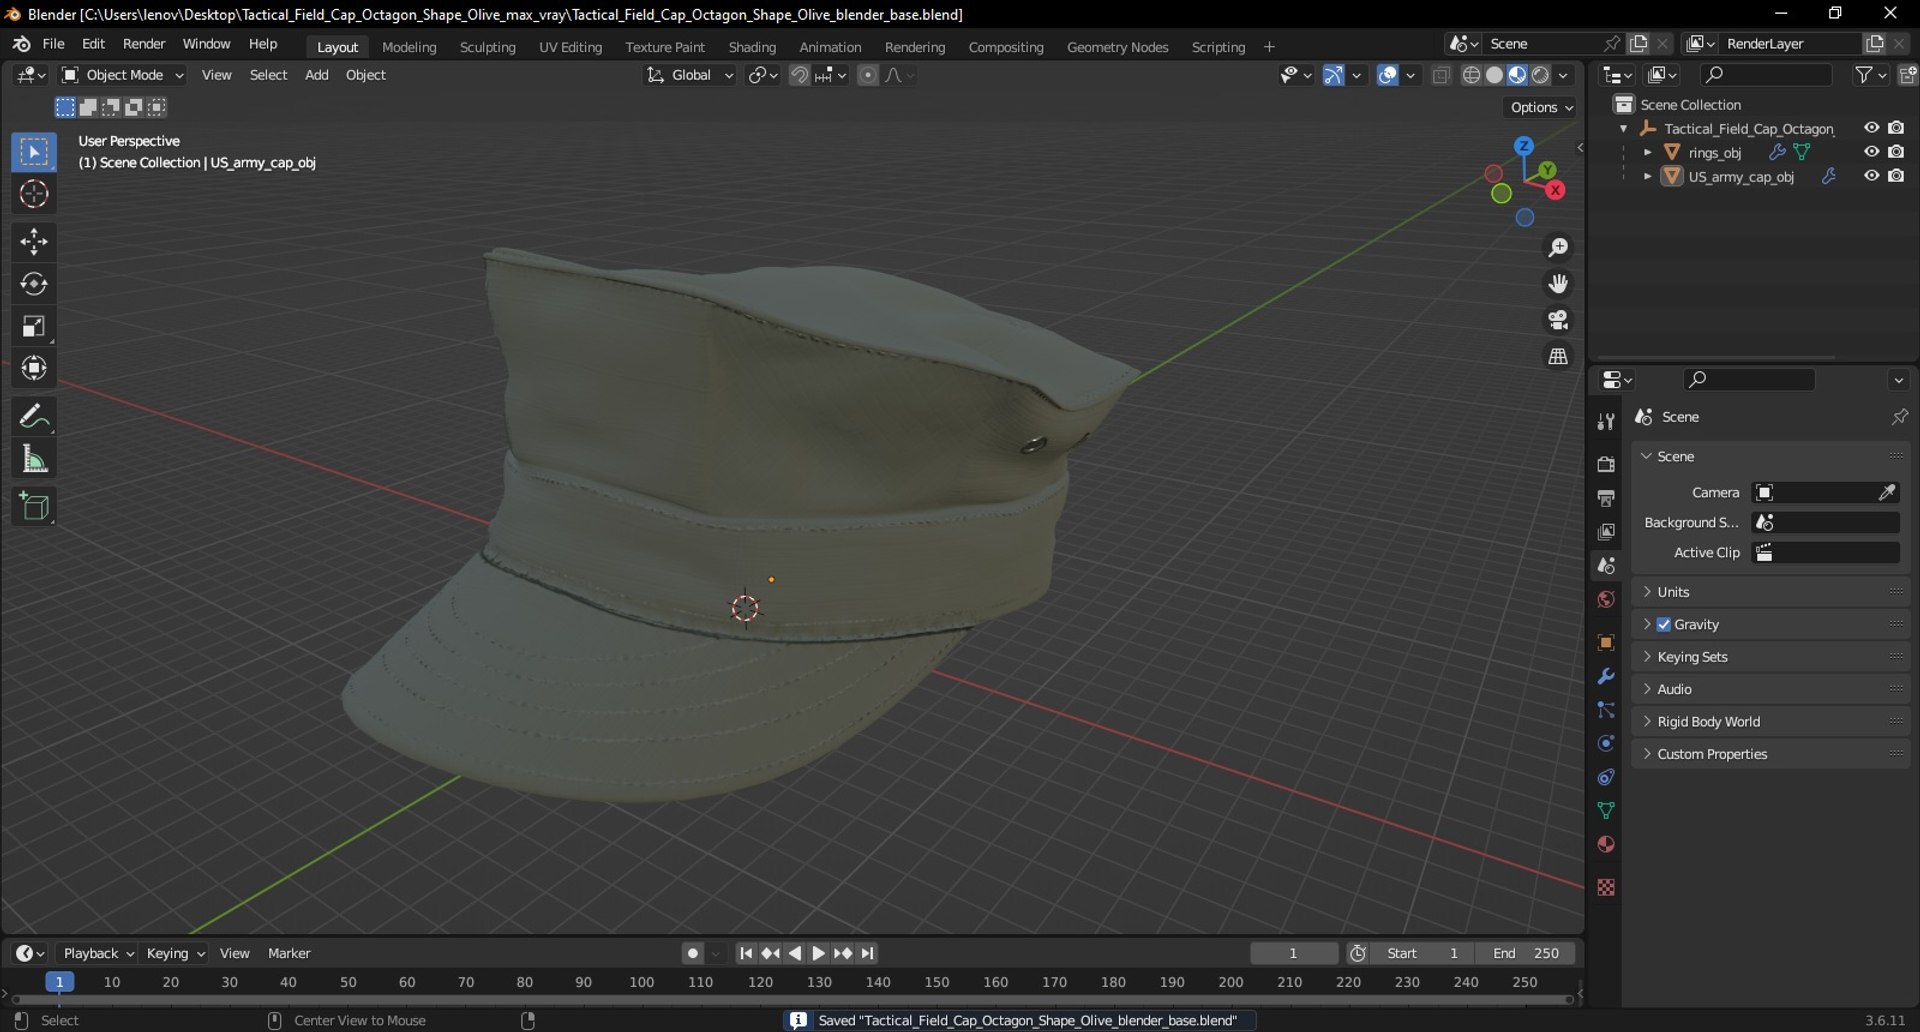The image size is (1920, 1032).
Task: Switch to the UV Editing workspace tab
Action: point(570,47)
